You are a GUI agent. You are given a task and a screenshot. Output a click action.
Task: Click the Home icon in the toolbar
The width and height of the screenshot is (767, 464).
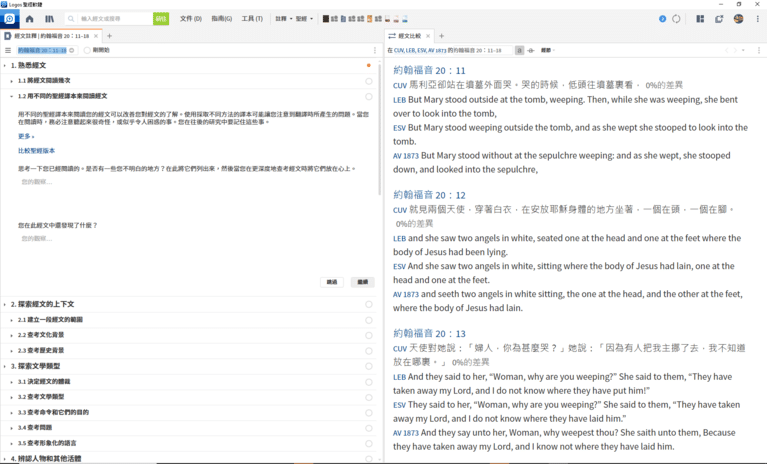point(29,19)
